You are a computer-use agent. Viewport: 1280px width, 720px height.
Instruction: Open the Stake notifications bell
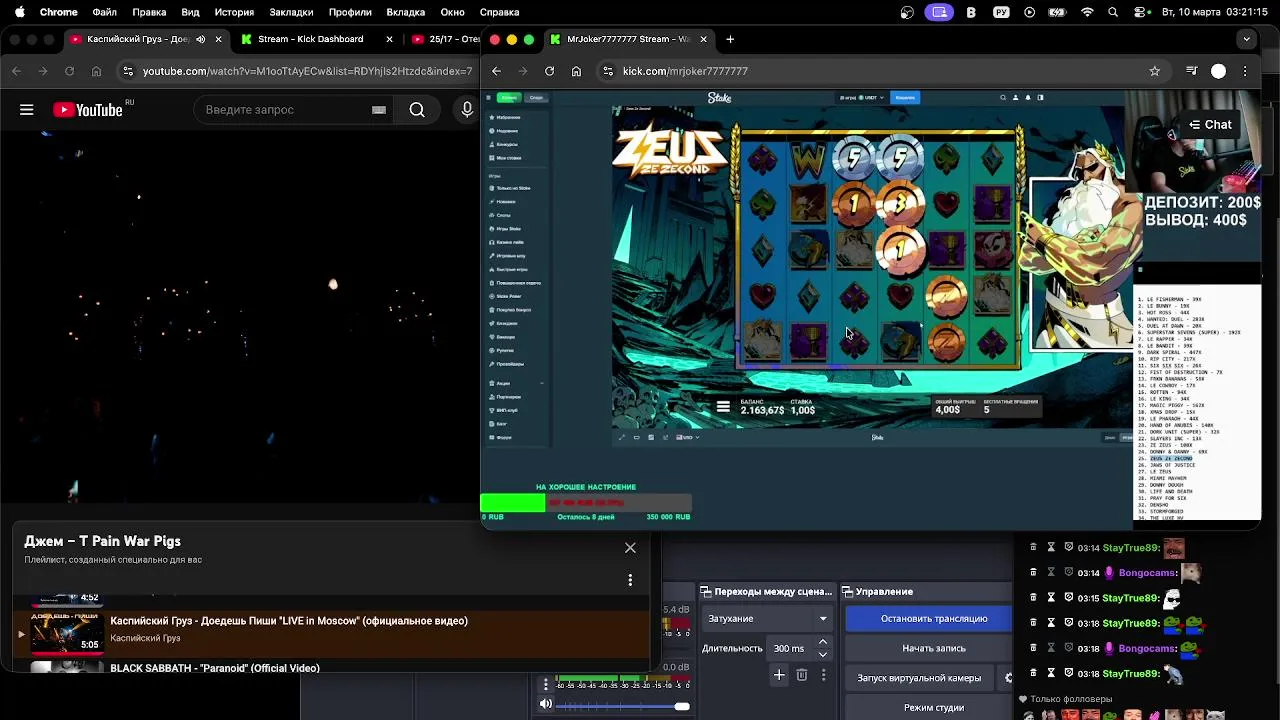(1028, 98)
